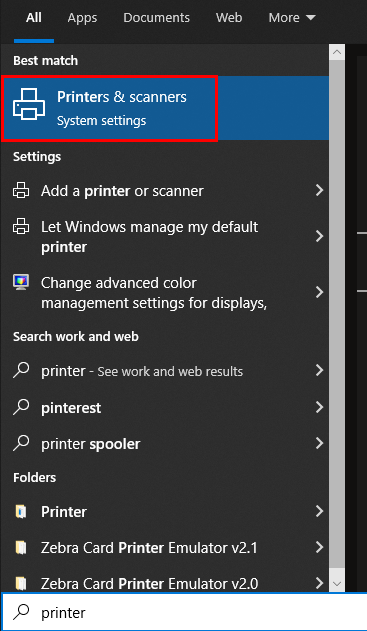Screen dimensions: 367x631
Task: Click magnifier icon beside pinterest suggestion
Action: [x=21, y=407]
